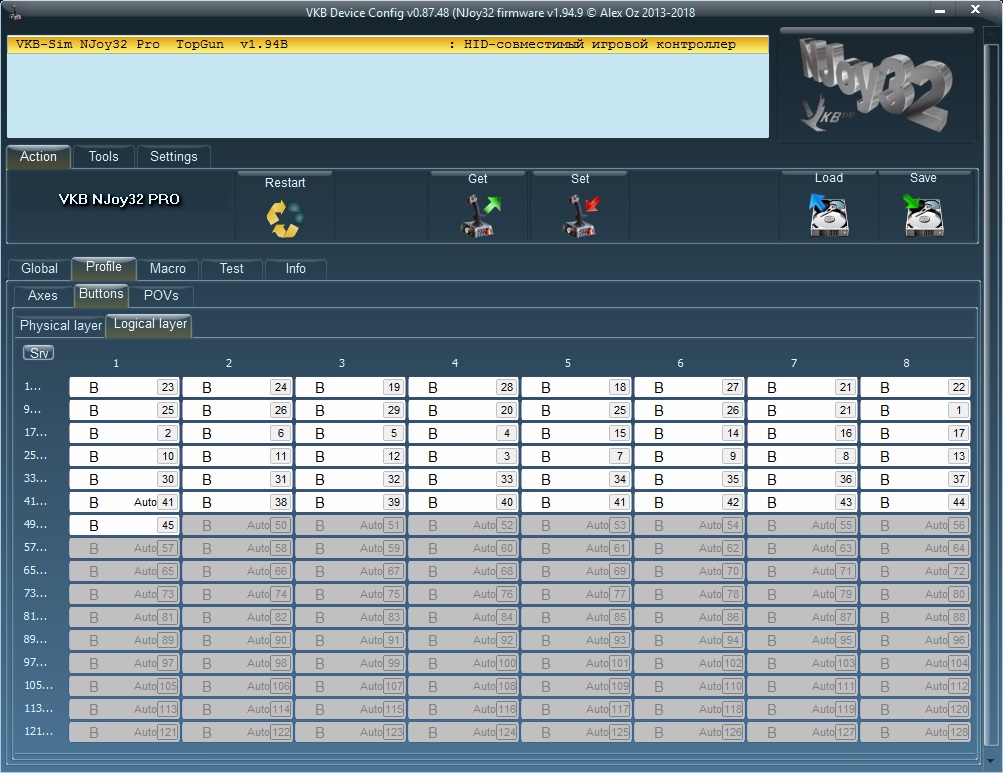Click the cell numbered 38 in row 41
Image resolution: width=1003 pixels, height=773 pixels.
(x=237, y=502)
